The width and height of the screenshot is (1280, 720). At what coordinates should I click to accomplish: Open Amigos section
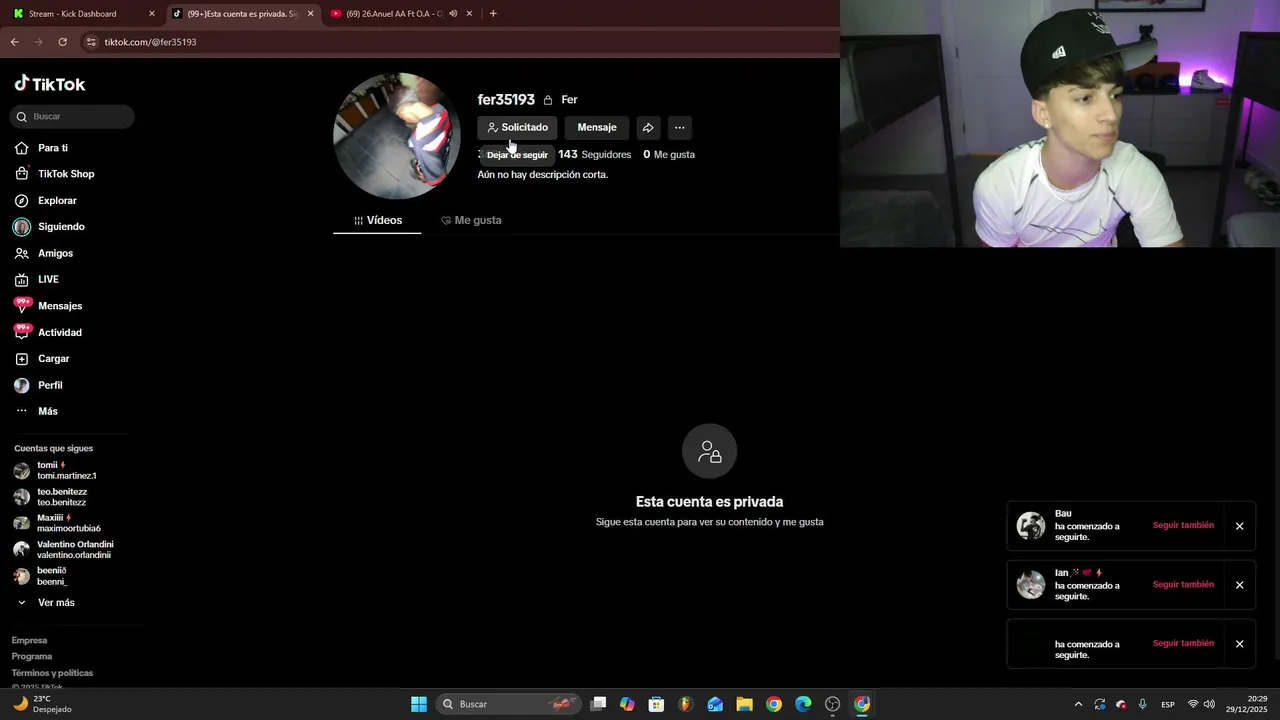(55, 254)
